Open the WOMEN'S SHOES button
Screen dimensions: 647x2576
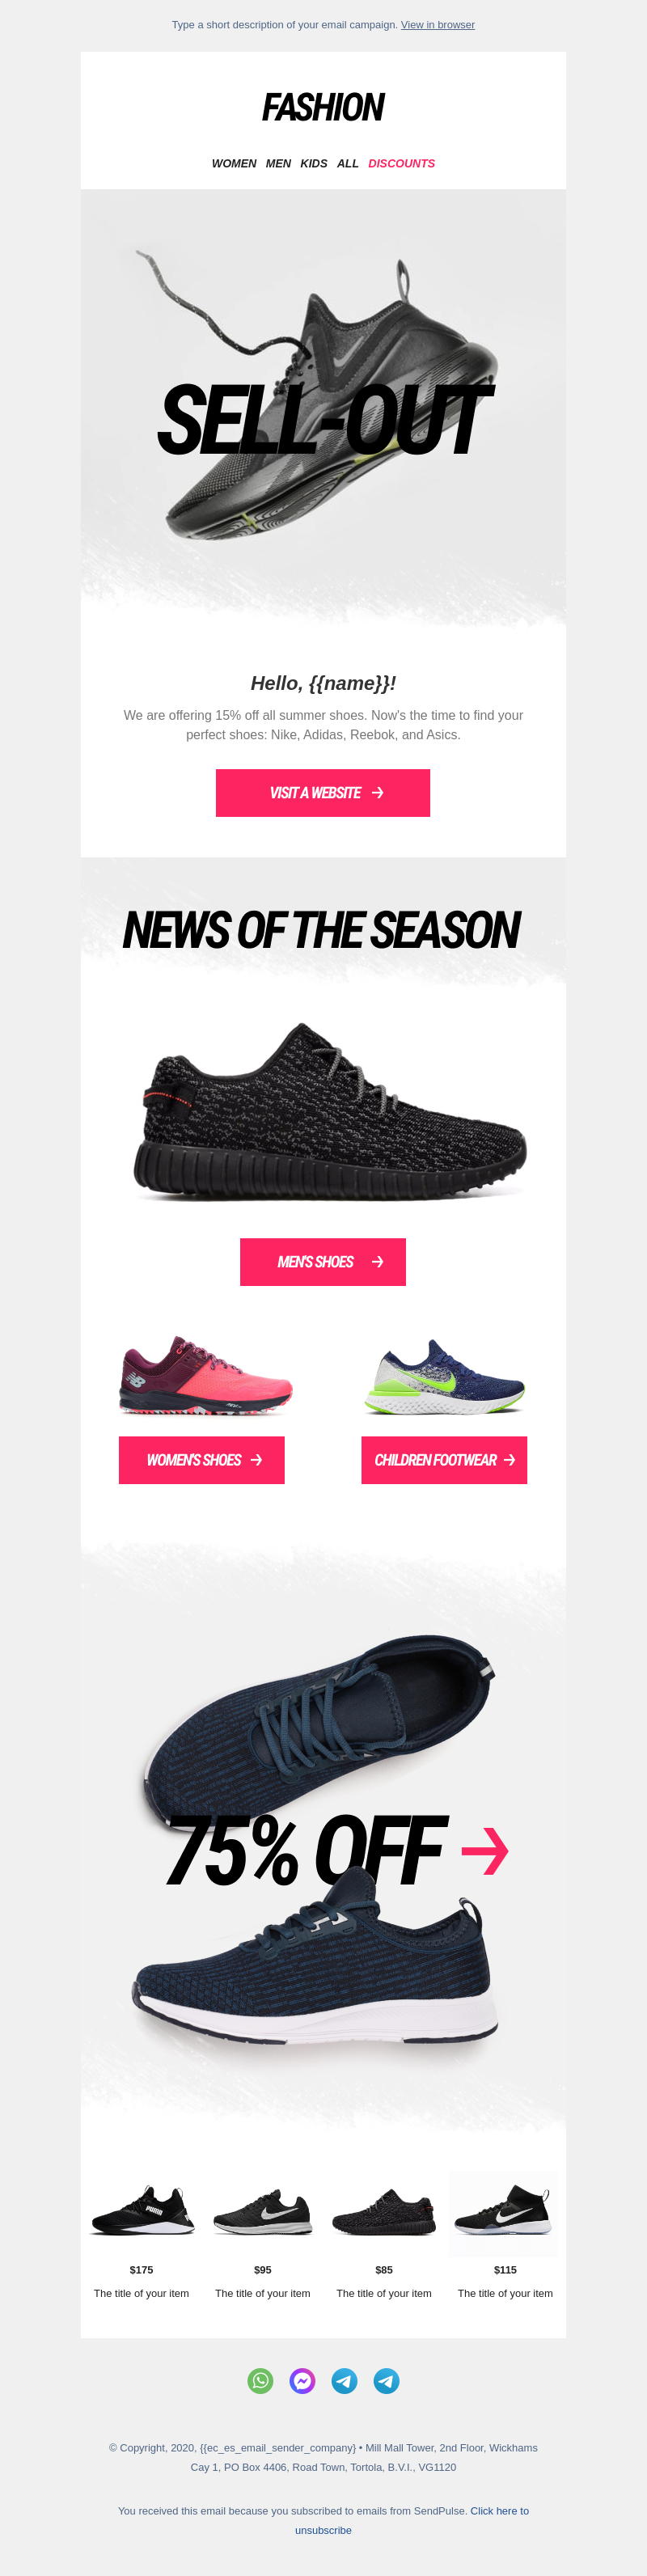[202, 1460]
